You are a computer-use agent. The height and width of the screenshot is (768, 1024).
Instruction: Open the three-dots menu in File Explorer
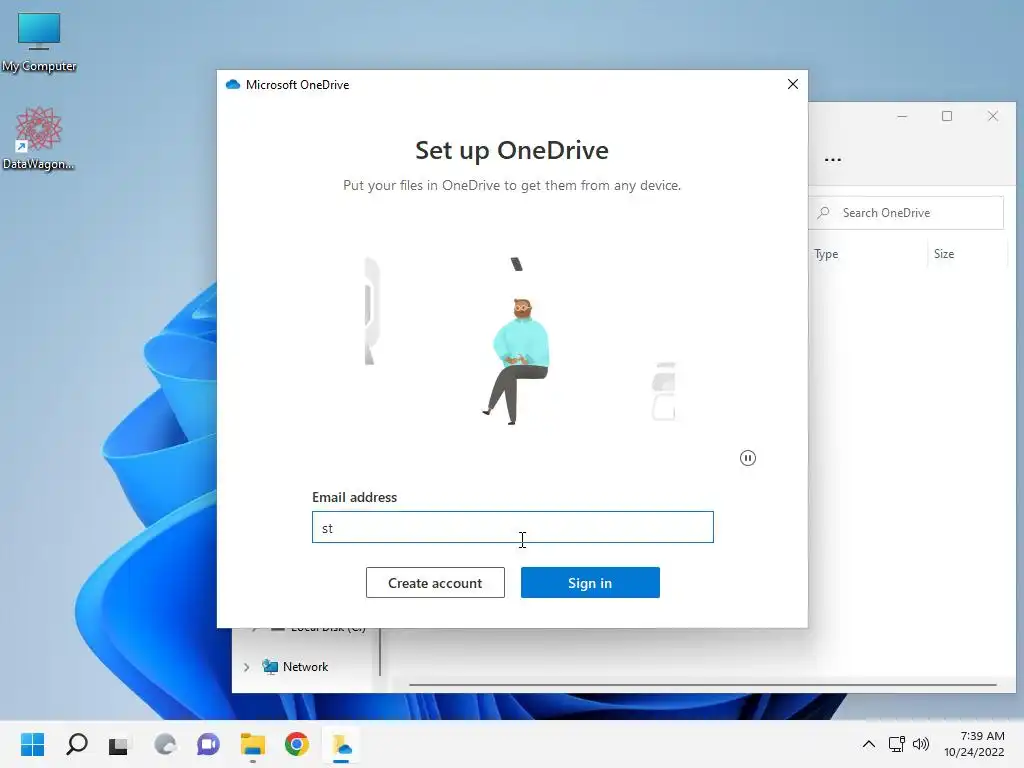coord(833,159)
